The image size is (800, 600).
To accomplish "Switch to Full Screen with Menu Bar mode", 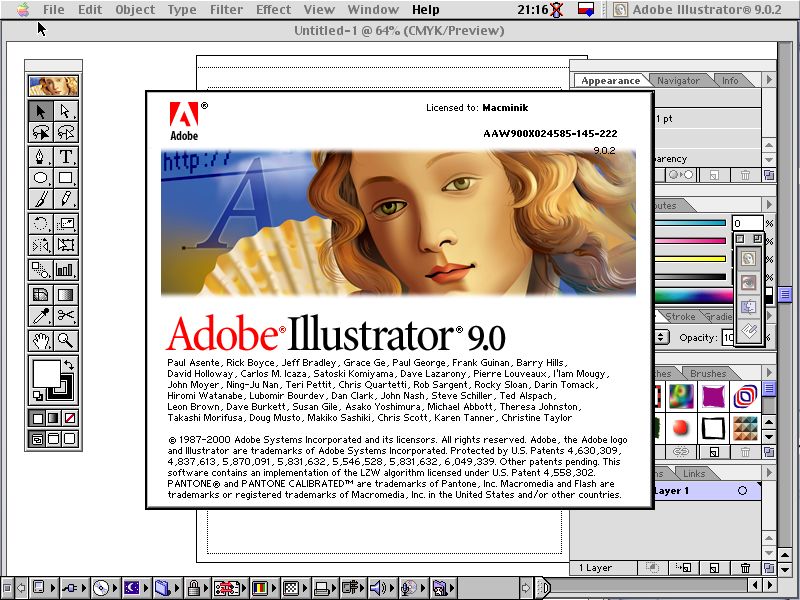I will point(54,439).
